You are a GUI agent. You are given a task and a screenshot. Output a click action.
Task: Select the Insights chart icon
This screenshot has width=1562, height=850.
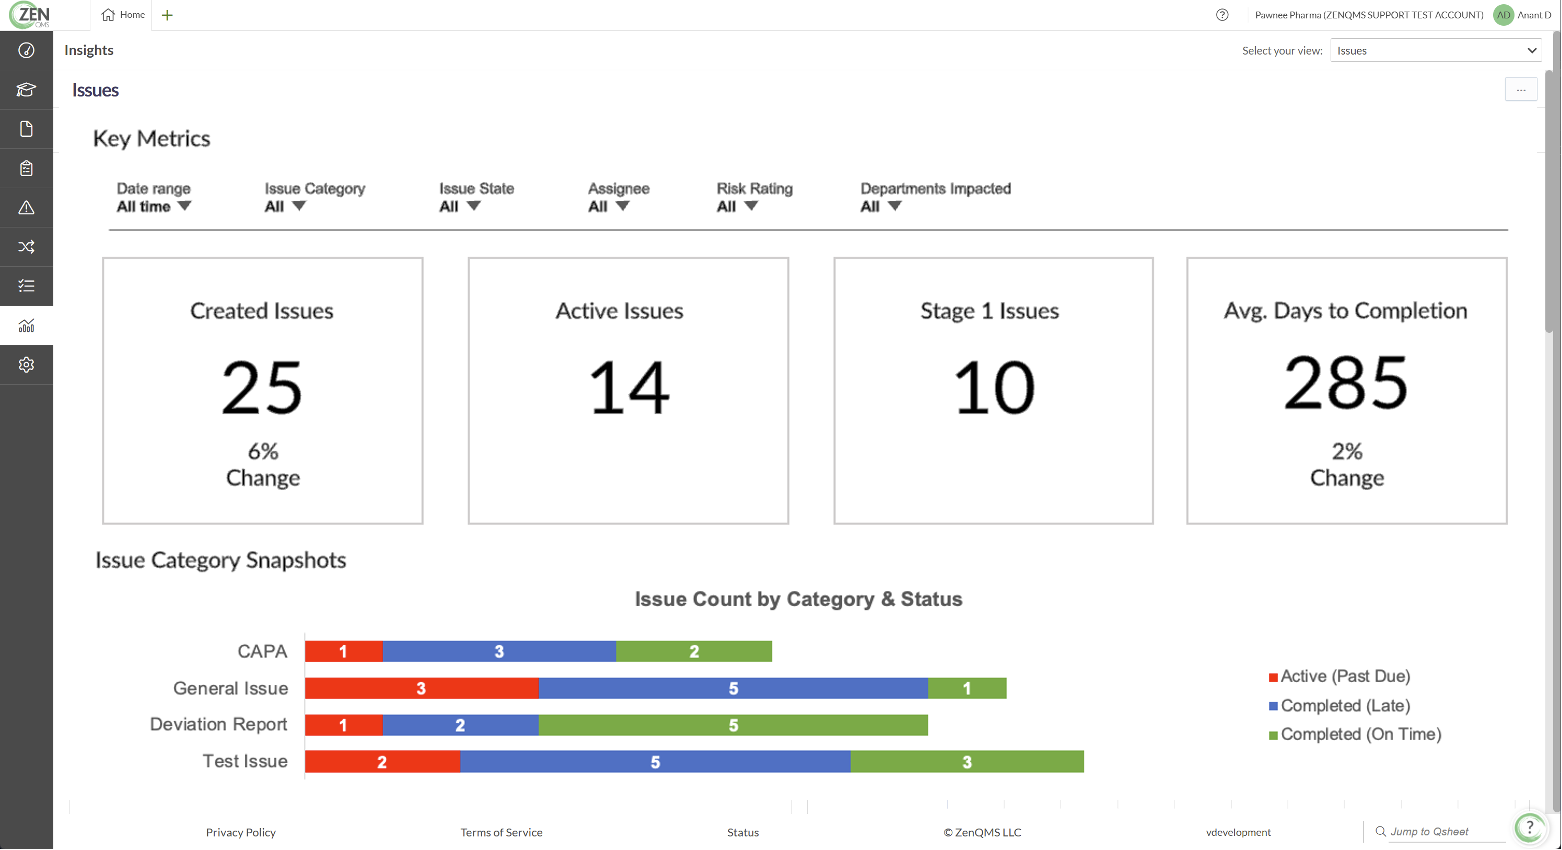(26, 325)
